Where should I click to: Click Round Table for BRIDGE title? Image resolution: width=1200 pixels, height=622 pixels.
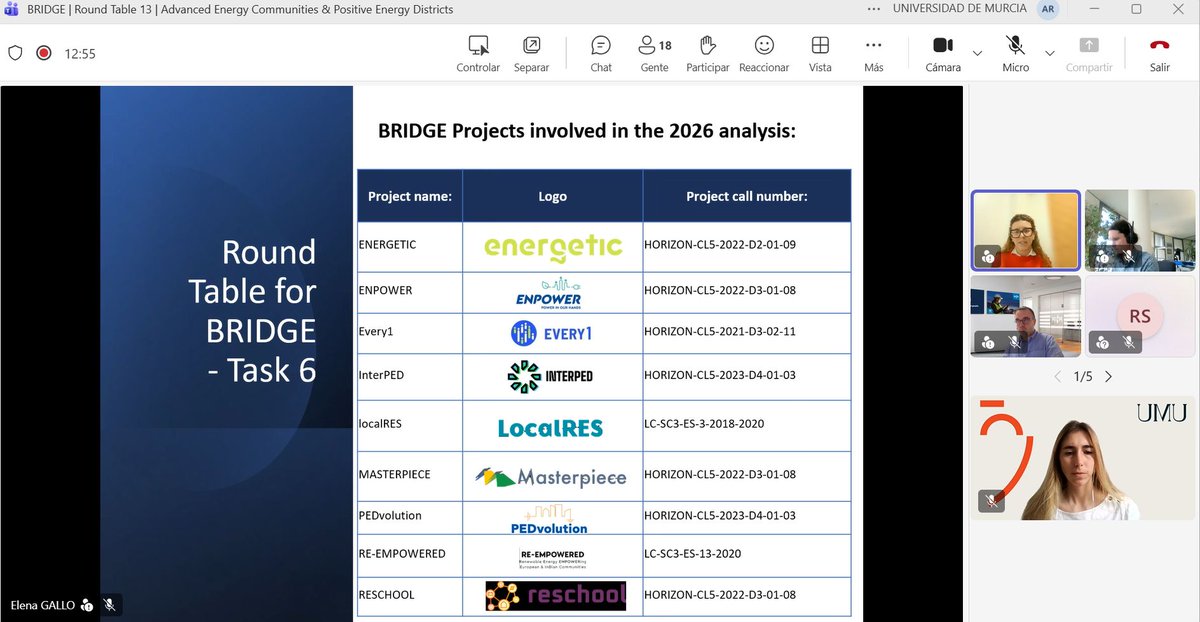(x=252, y=310)
